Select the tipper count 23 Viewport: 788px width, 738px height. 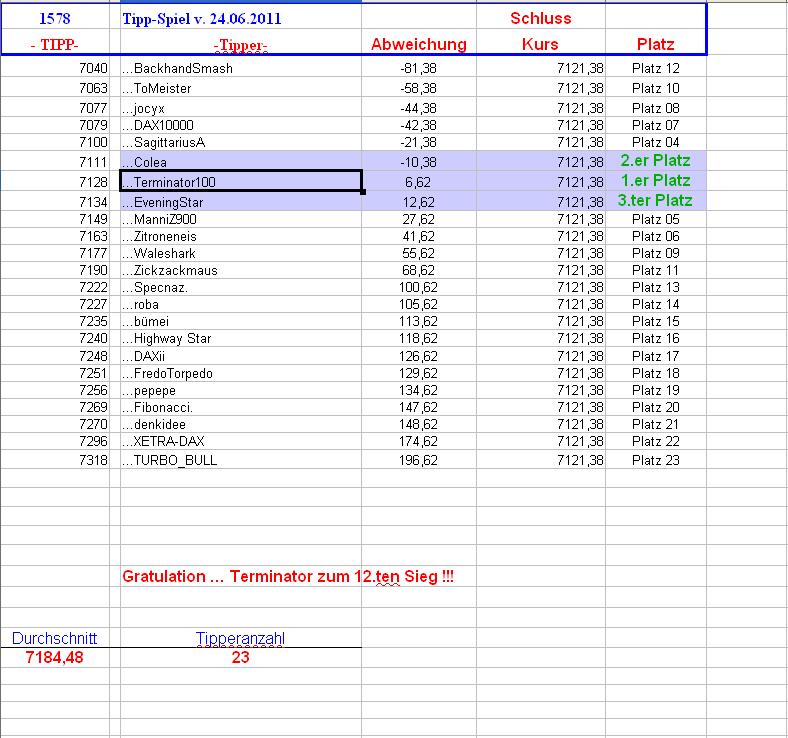(x=241, y=657)
